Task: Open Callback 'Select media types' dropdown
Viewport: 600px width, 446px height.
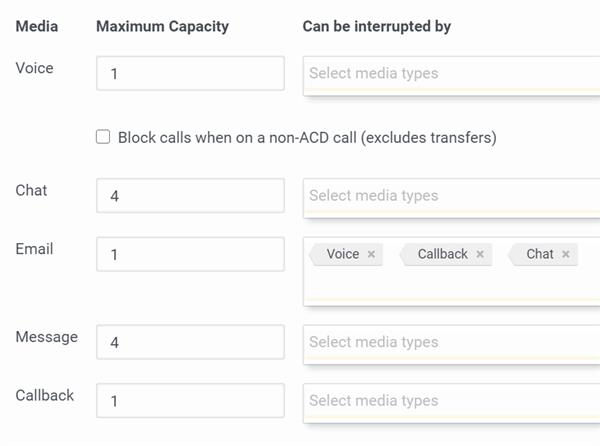Action: pos(450,401)
